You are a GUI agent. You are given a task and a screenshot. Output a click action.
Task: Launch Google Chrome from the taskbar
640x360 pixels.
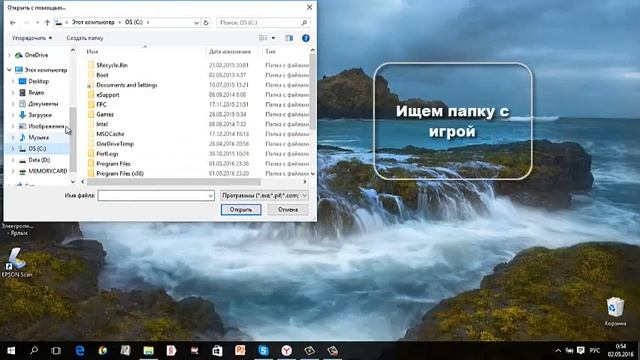click(x=102, y=350)
